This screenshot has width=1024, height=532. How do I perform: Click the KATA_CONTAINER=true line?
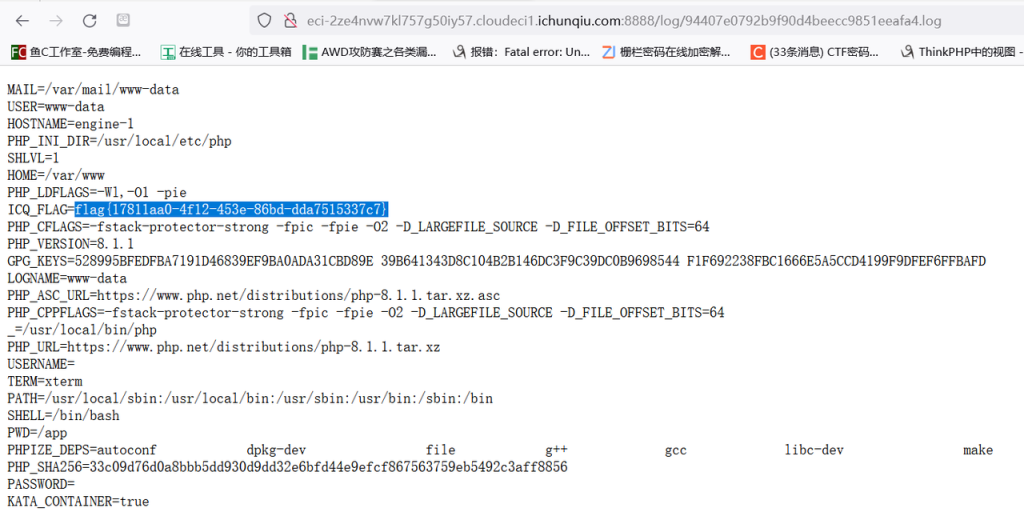pos(78,501)
